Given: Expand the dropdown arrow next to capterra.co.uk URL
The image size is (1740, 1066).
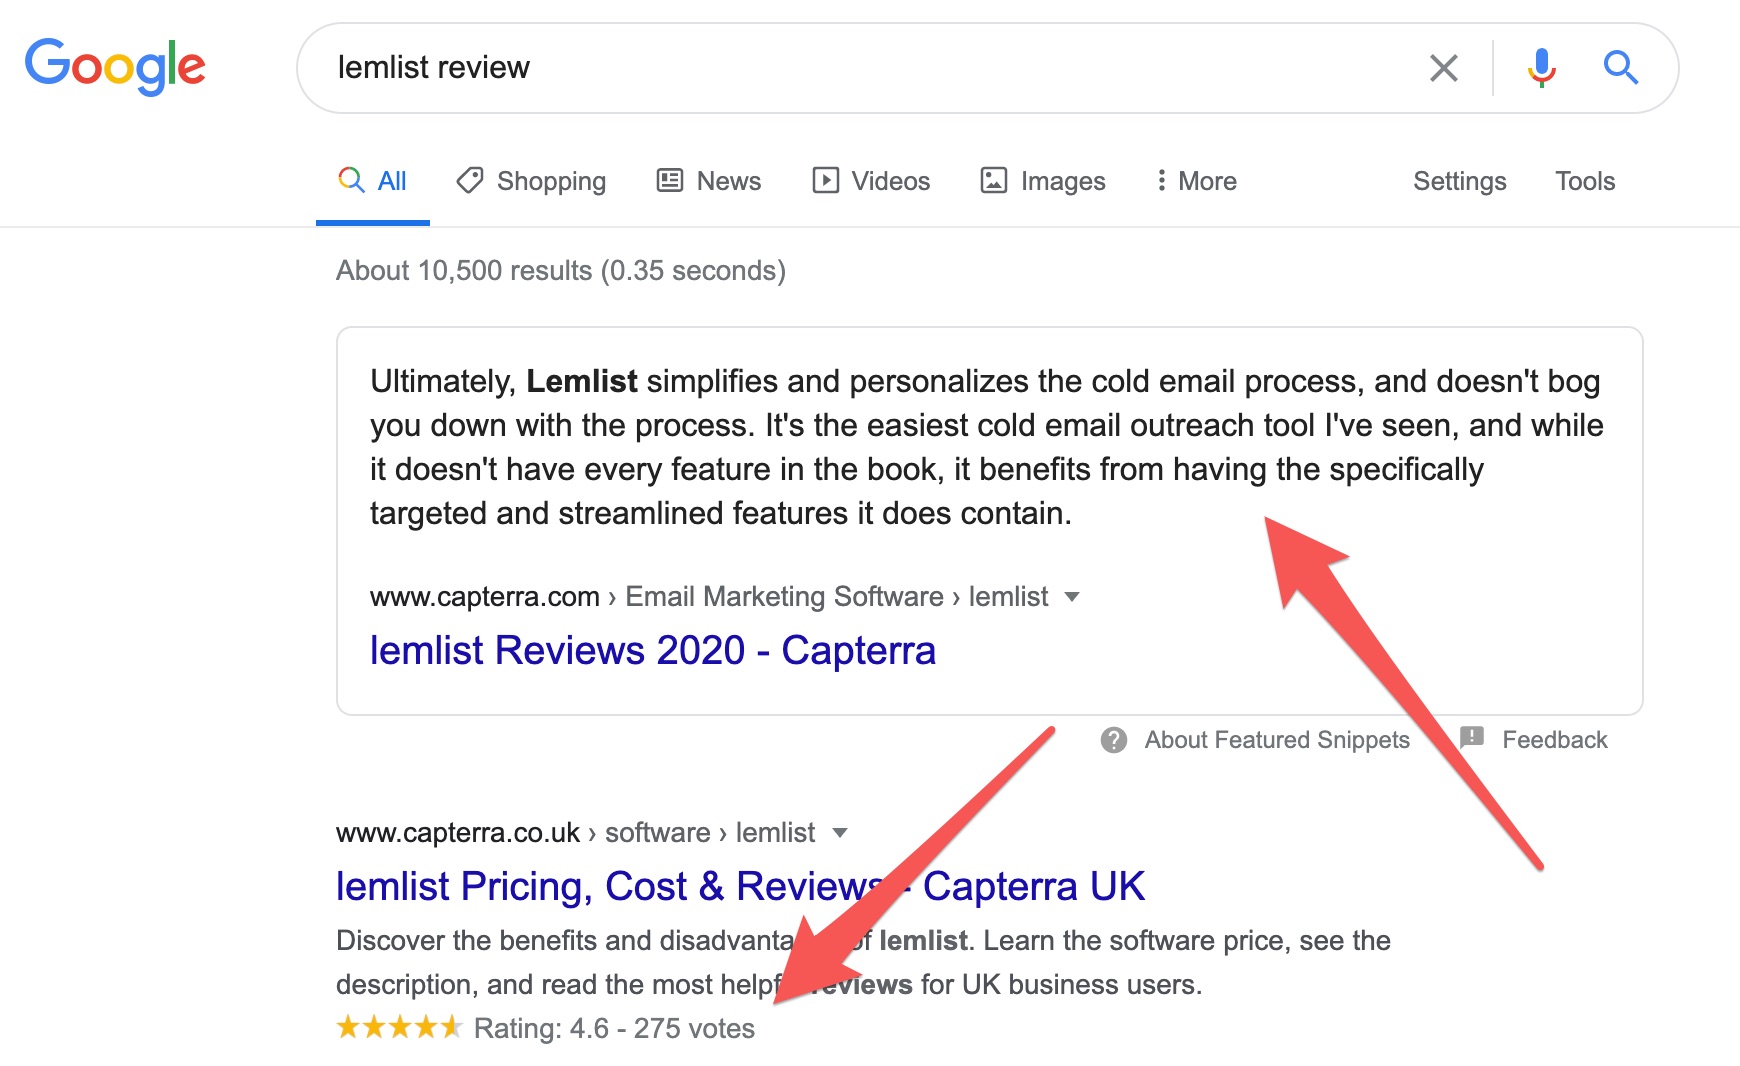Looking at the screenshot, I should click(840, 833).
